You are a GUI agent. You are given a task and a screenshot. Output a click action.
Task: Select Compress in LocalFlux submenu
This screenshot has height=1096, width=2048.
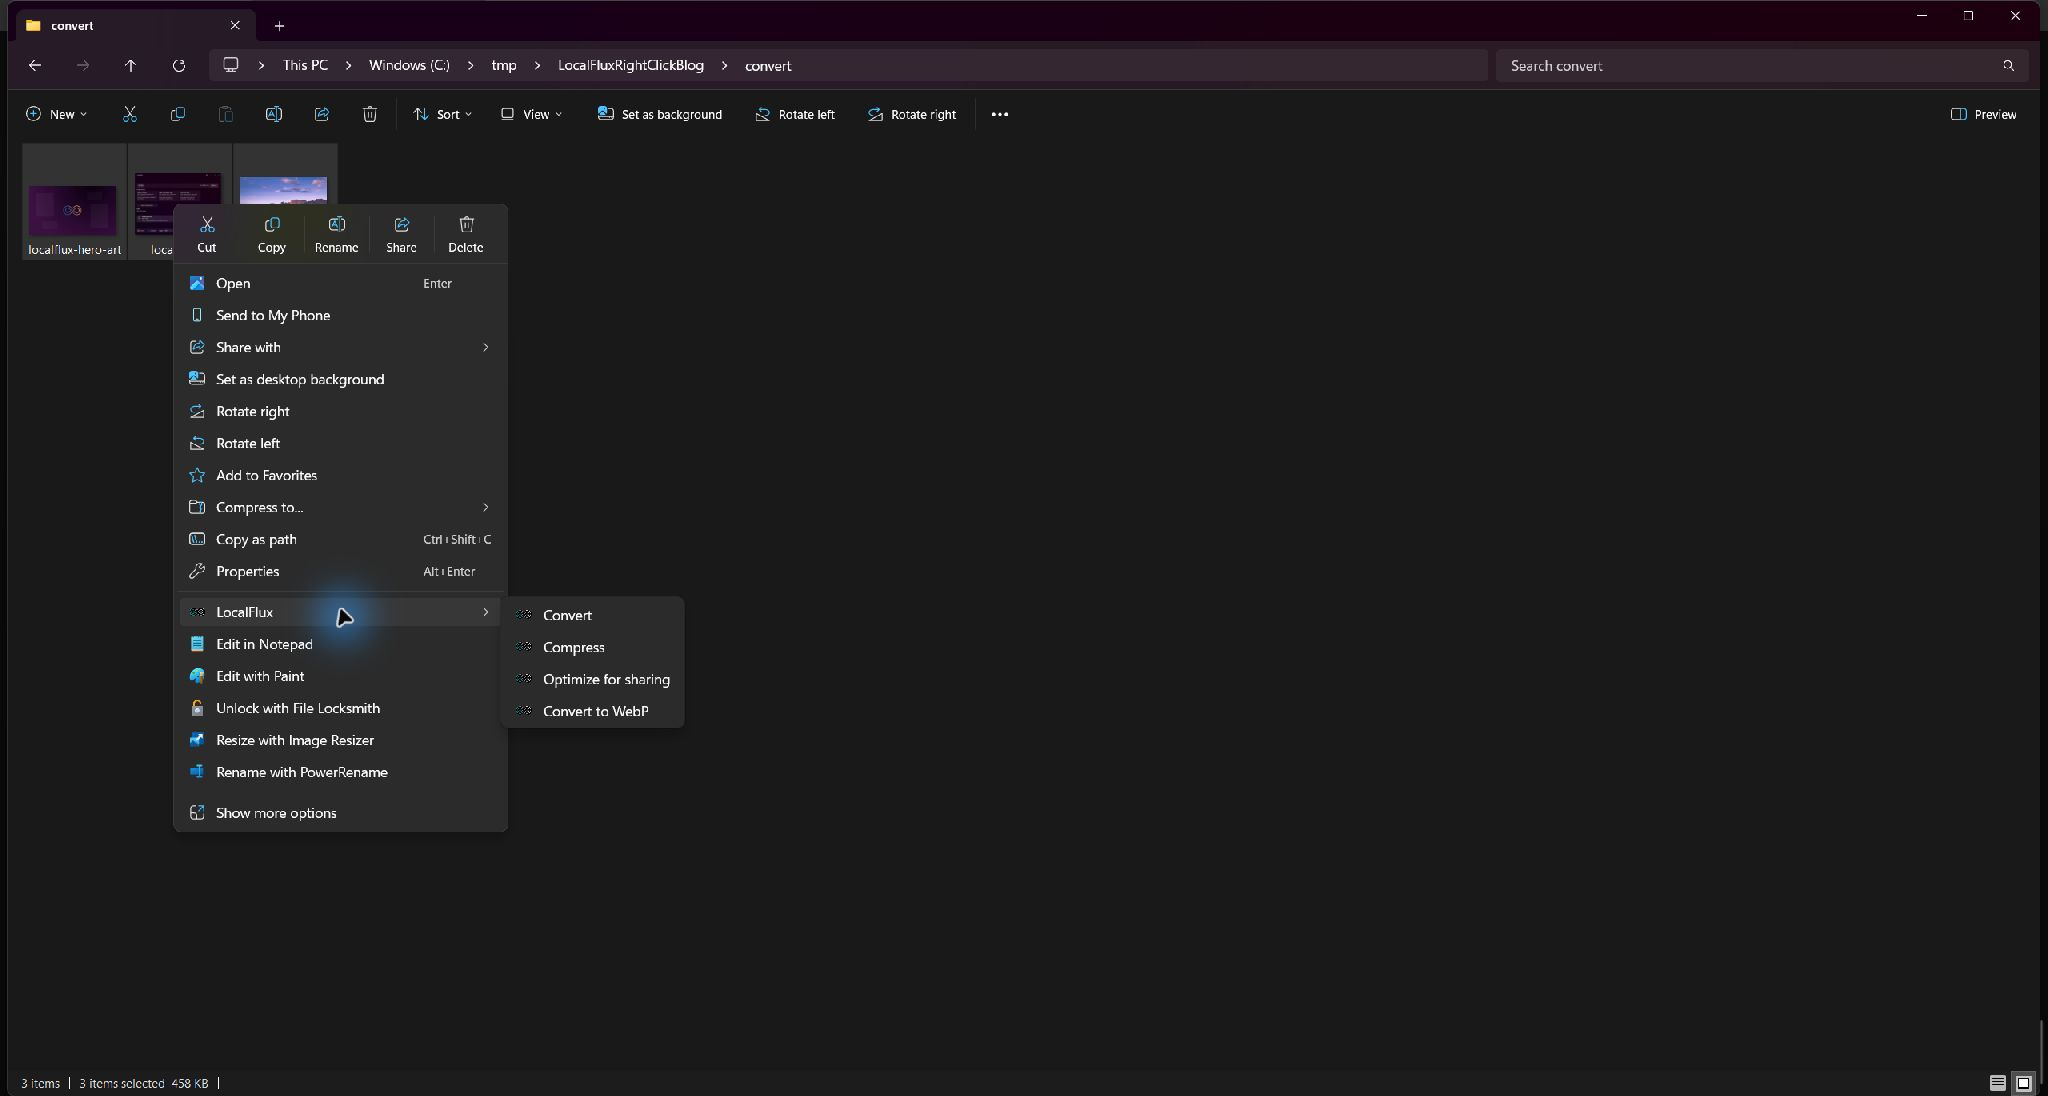593,647
